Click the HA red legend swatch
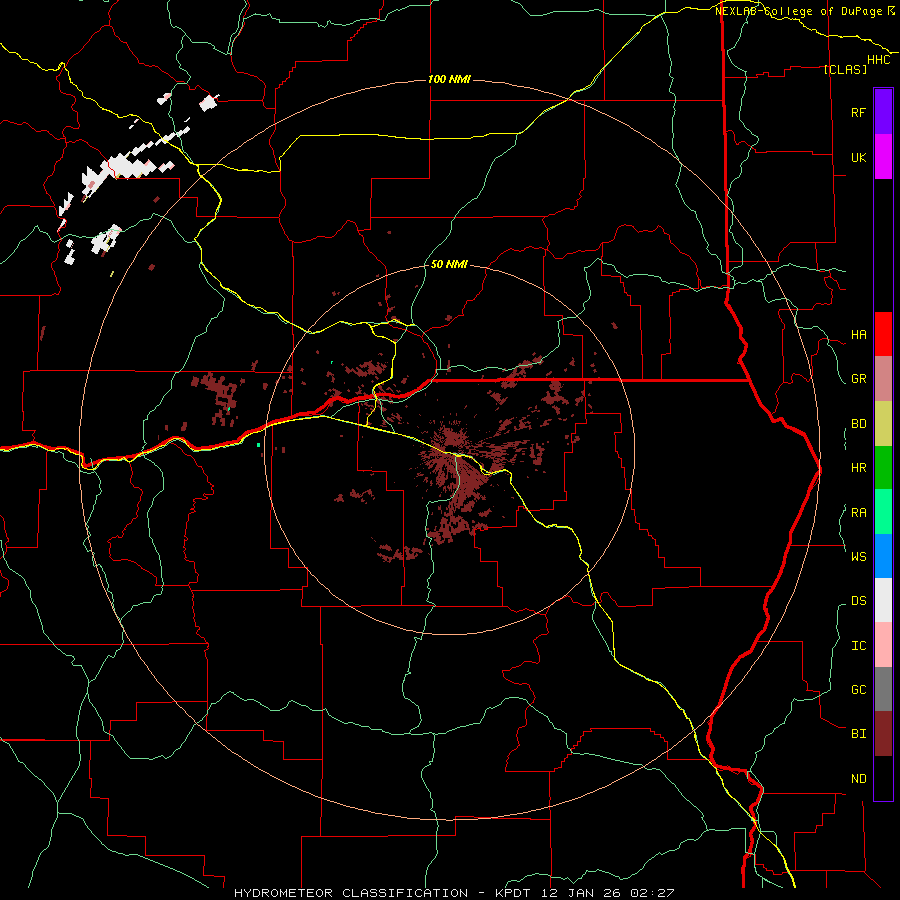 [x=883, y=334]
